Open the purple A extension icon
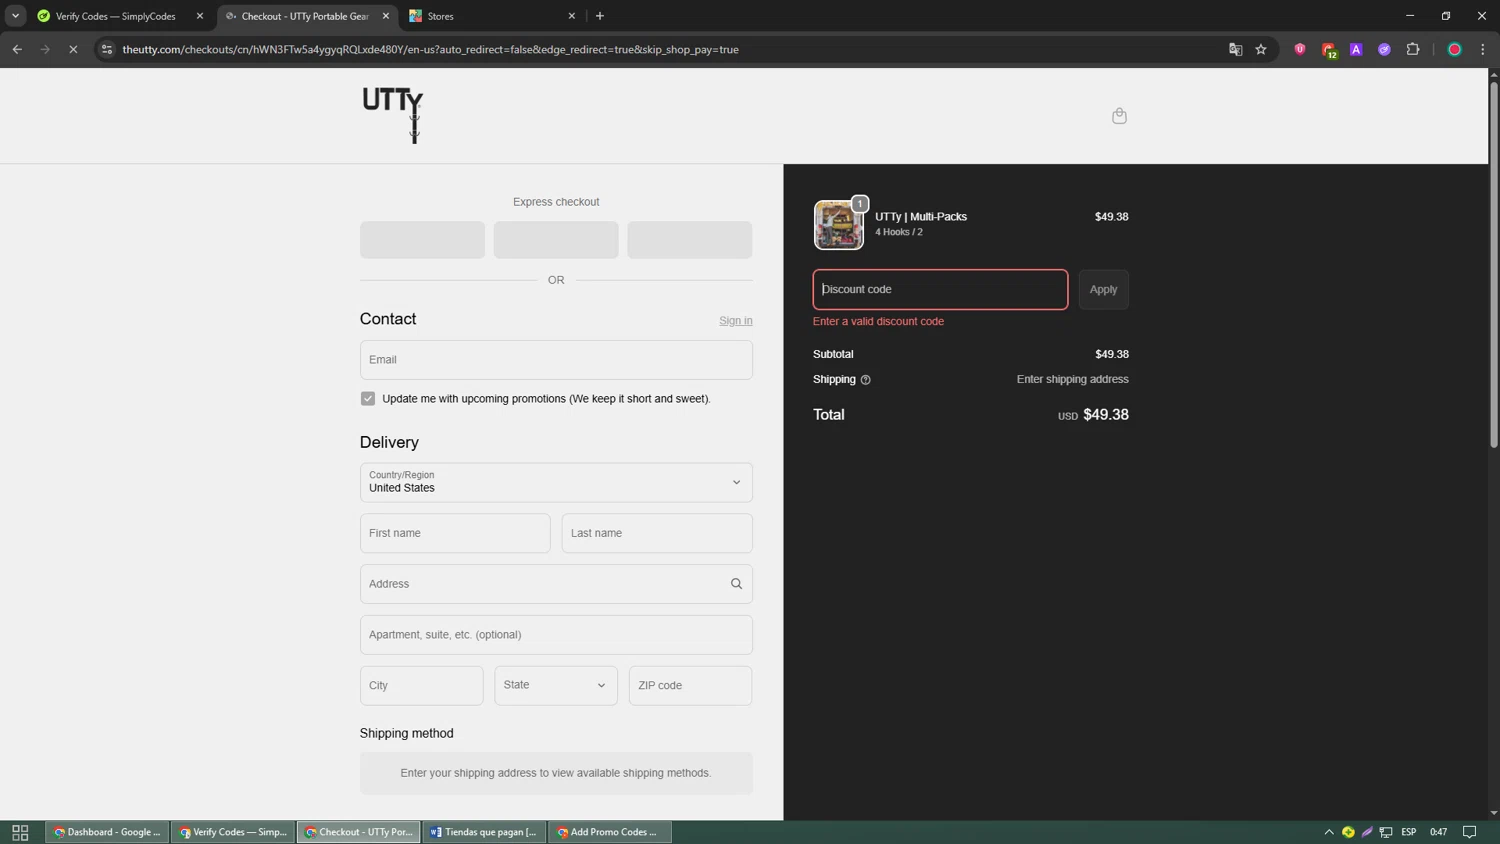This screenshot has height=844, width=1500. point(1356,49)
